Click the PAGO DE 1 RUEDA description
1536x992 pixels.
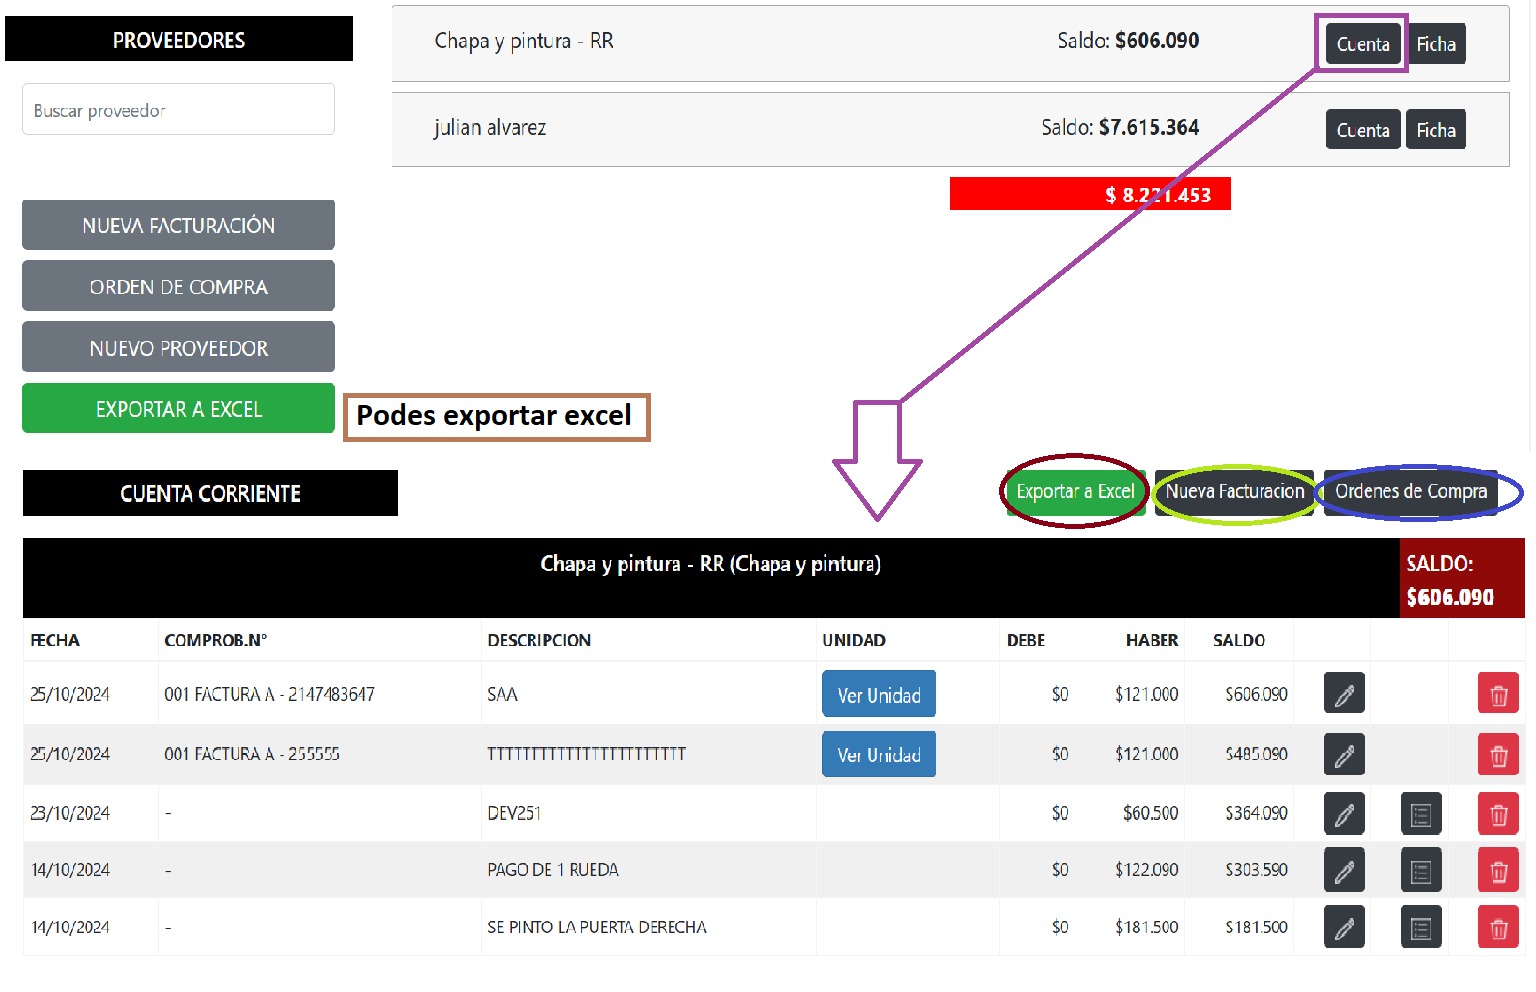553,870
